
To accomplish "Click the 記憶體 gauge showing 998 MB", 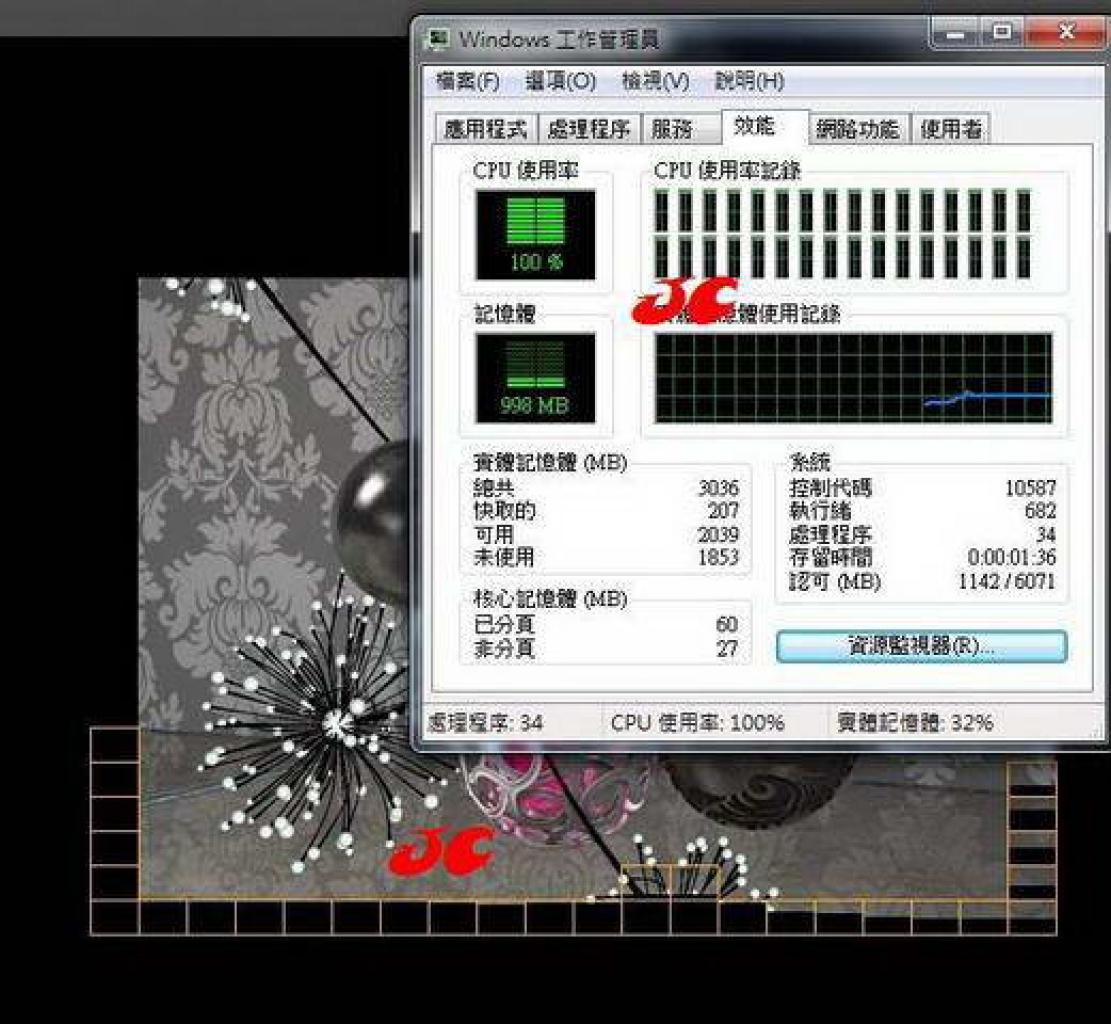I will pos(536,378).
